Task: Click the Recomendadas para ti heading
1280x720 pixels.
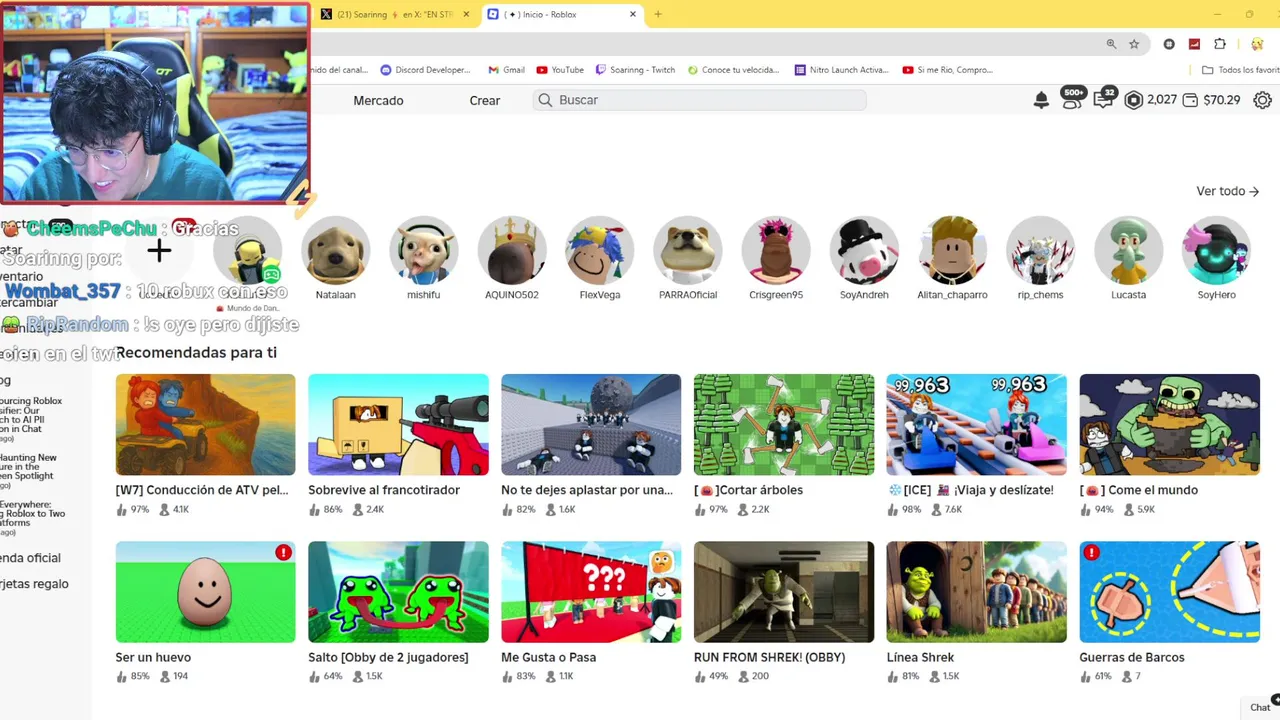Action: [x=196, y=352]
